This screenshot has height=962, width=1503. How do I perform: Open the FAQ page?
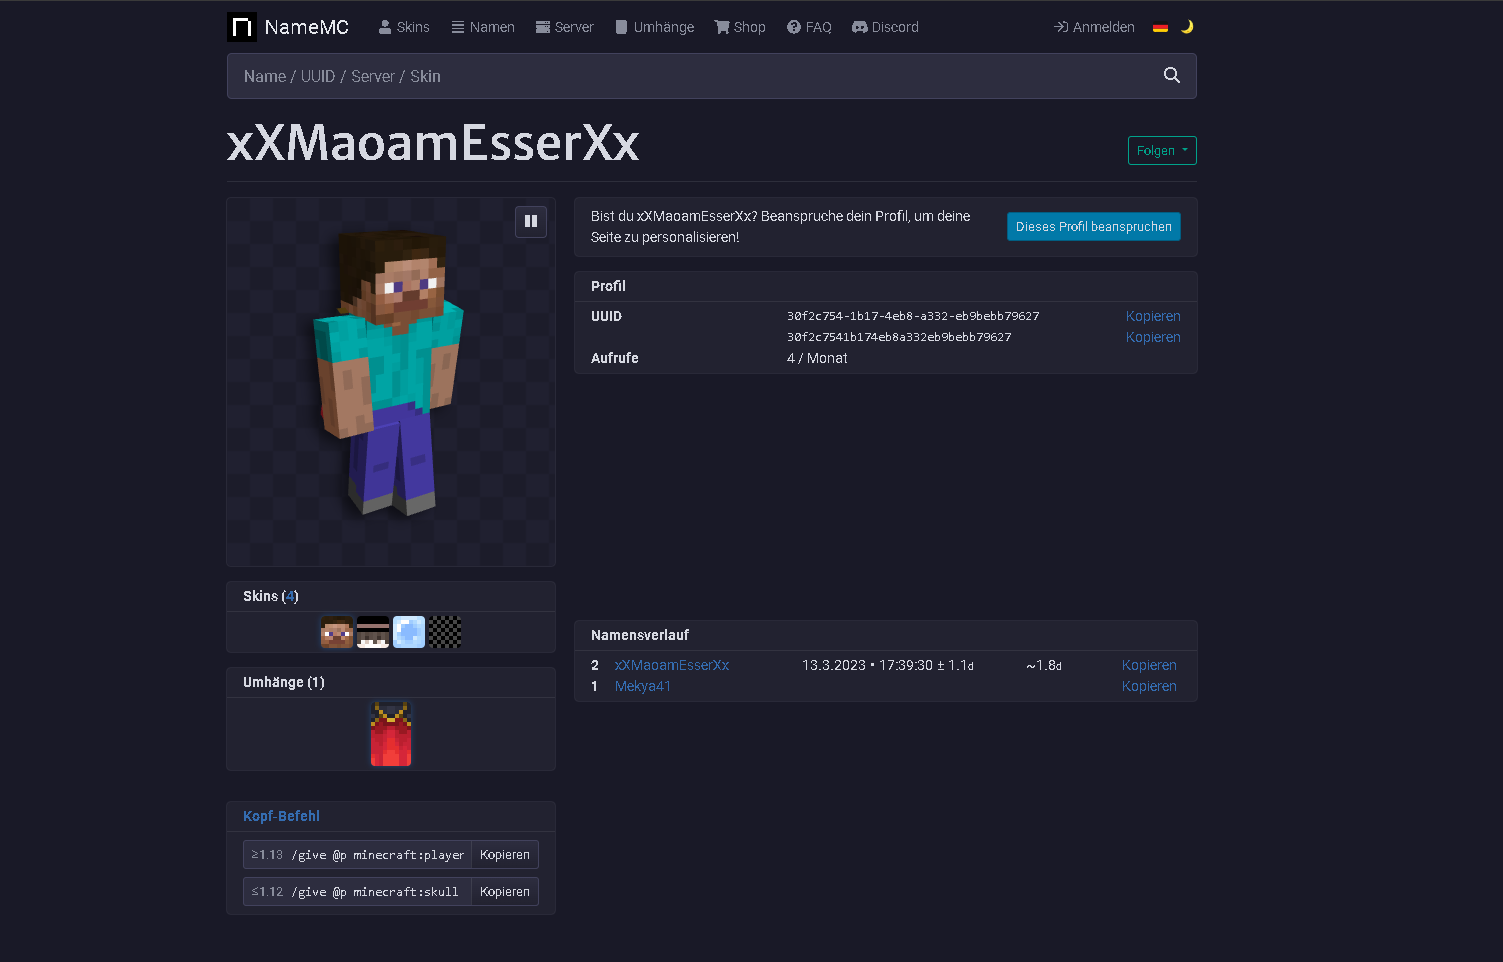click(809, 27)
